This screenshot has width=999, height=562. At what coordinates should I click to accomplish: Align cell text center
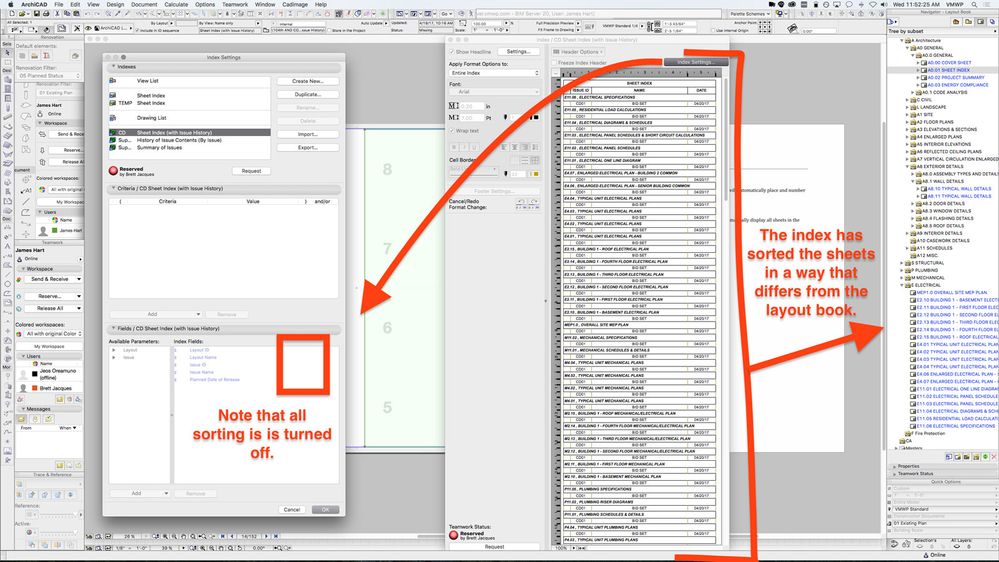click(515, 147)
